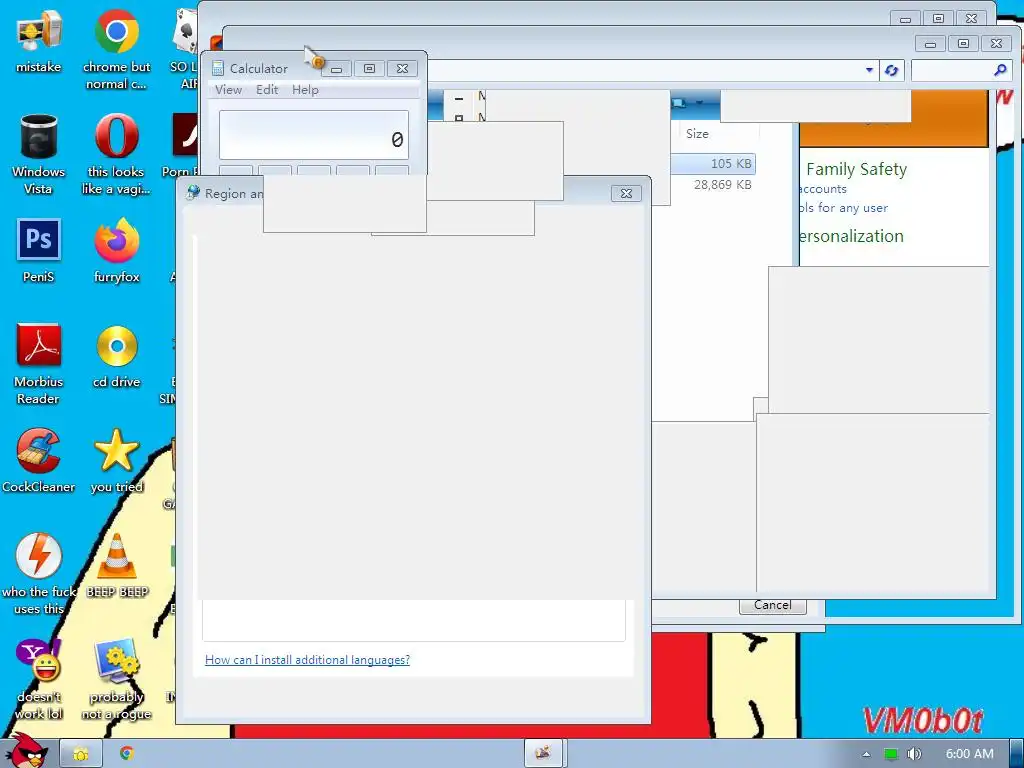Maximize the Calculator window
This screenshot has width=1024, height=768.
[x=369, y=69]
